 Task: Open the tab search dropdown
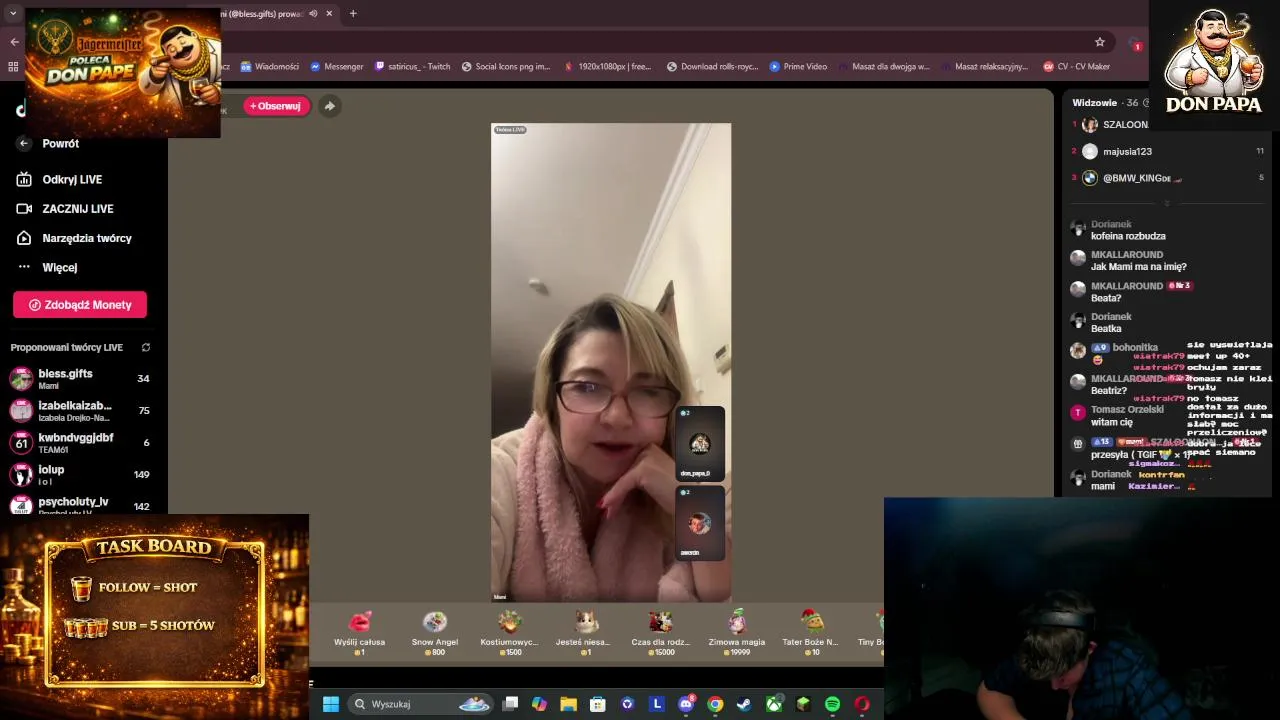coord(13,14)
